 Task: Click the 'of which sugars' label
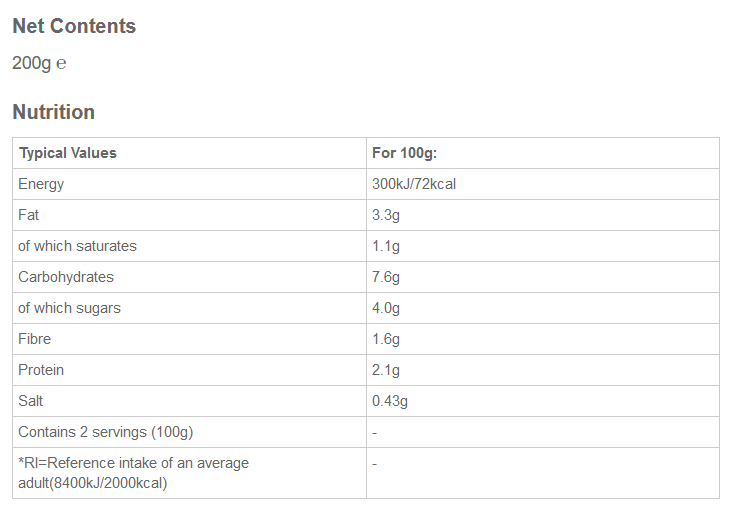point(69,308)
